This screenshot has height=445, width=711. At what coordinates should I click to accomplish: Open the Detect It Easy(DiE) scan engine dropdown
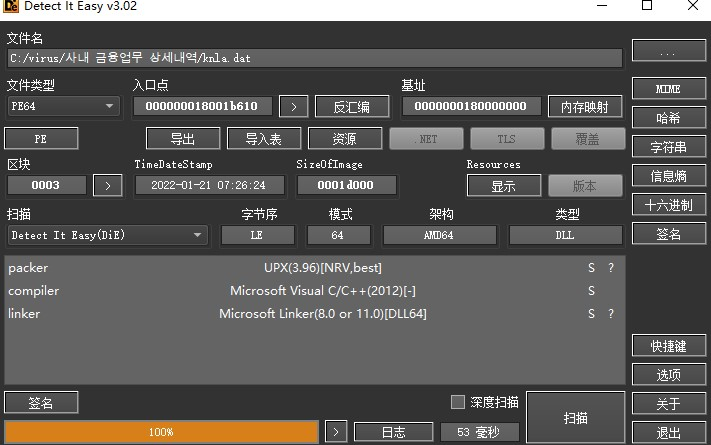107,235
